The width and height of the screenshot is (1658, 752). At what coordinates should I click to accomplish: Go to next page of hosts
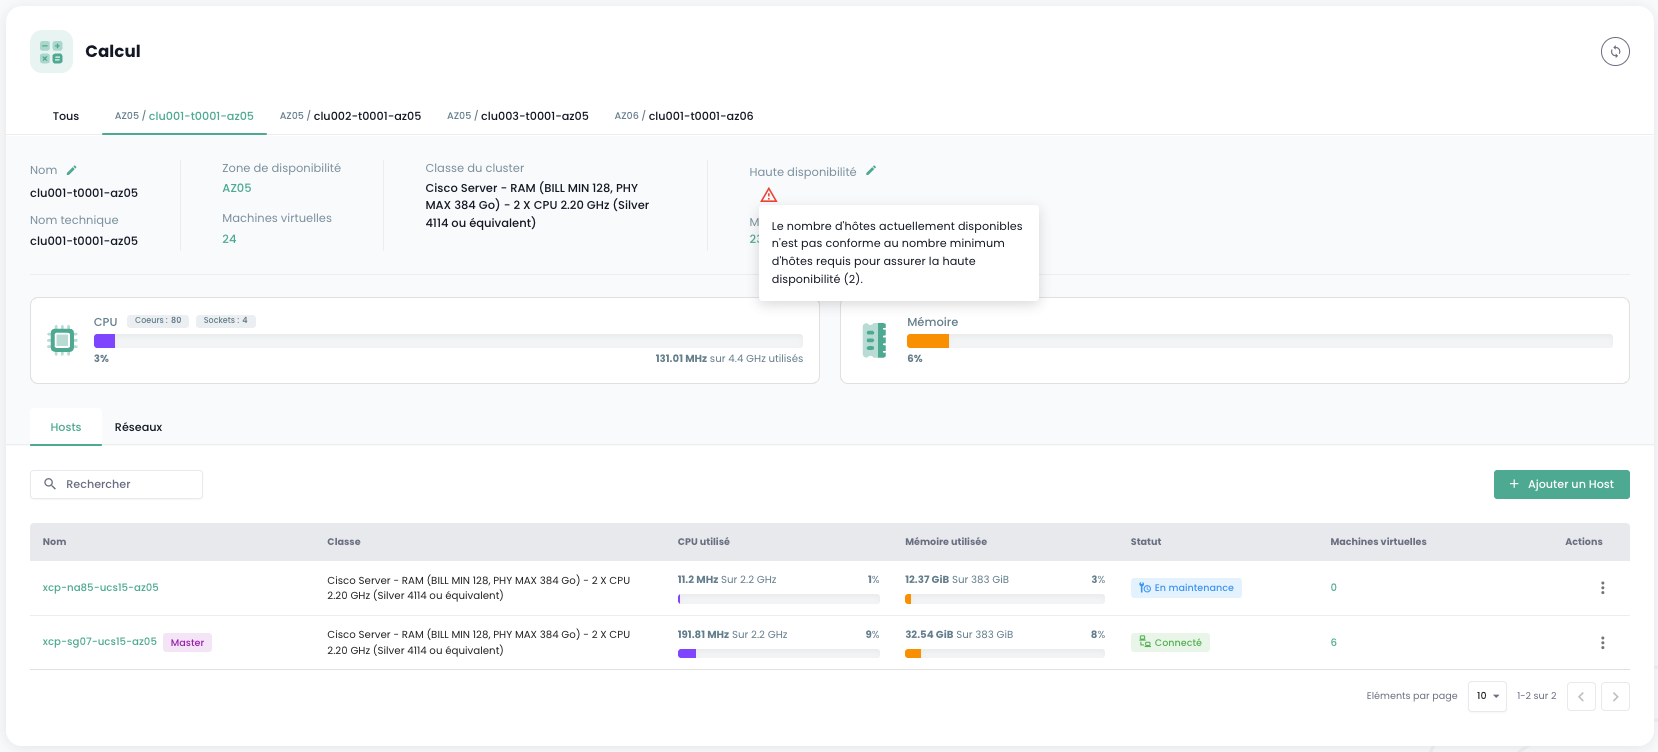(x=1615, y=696)
